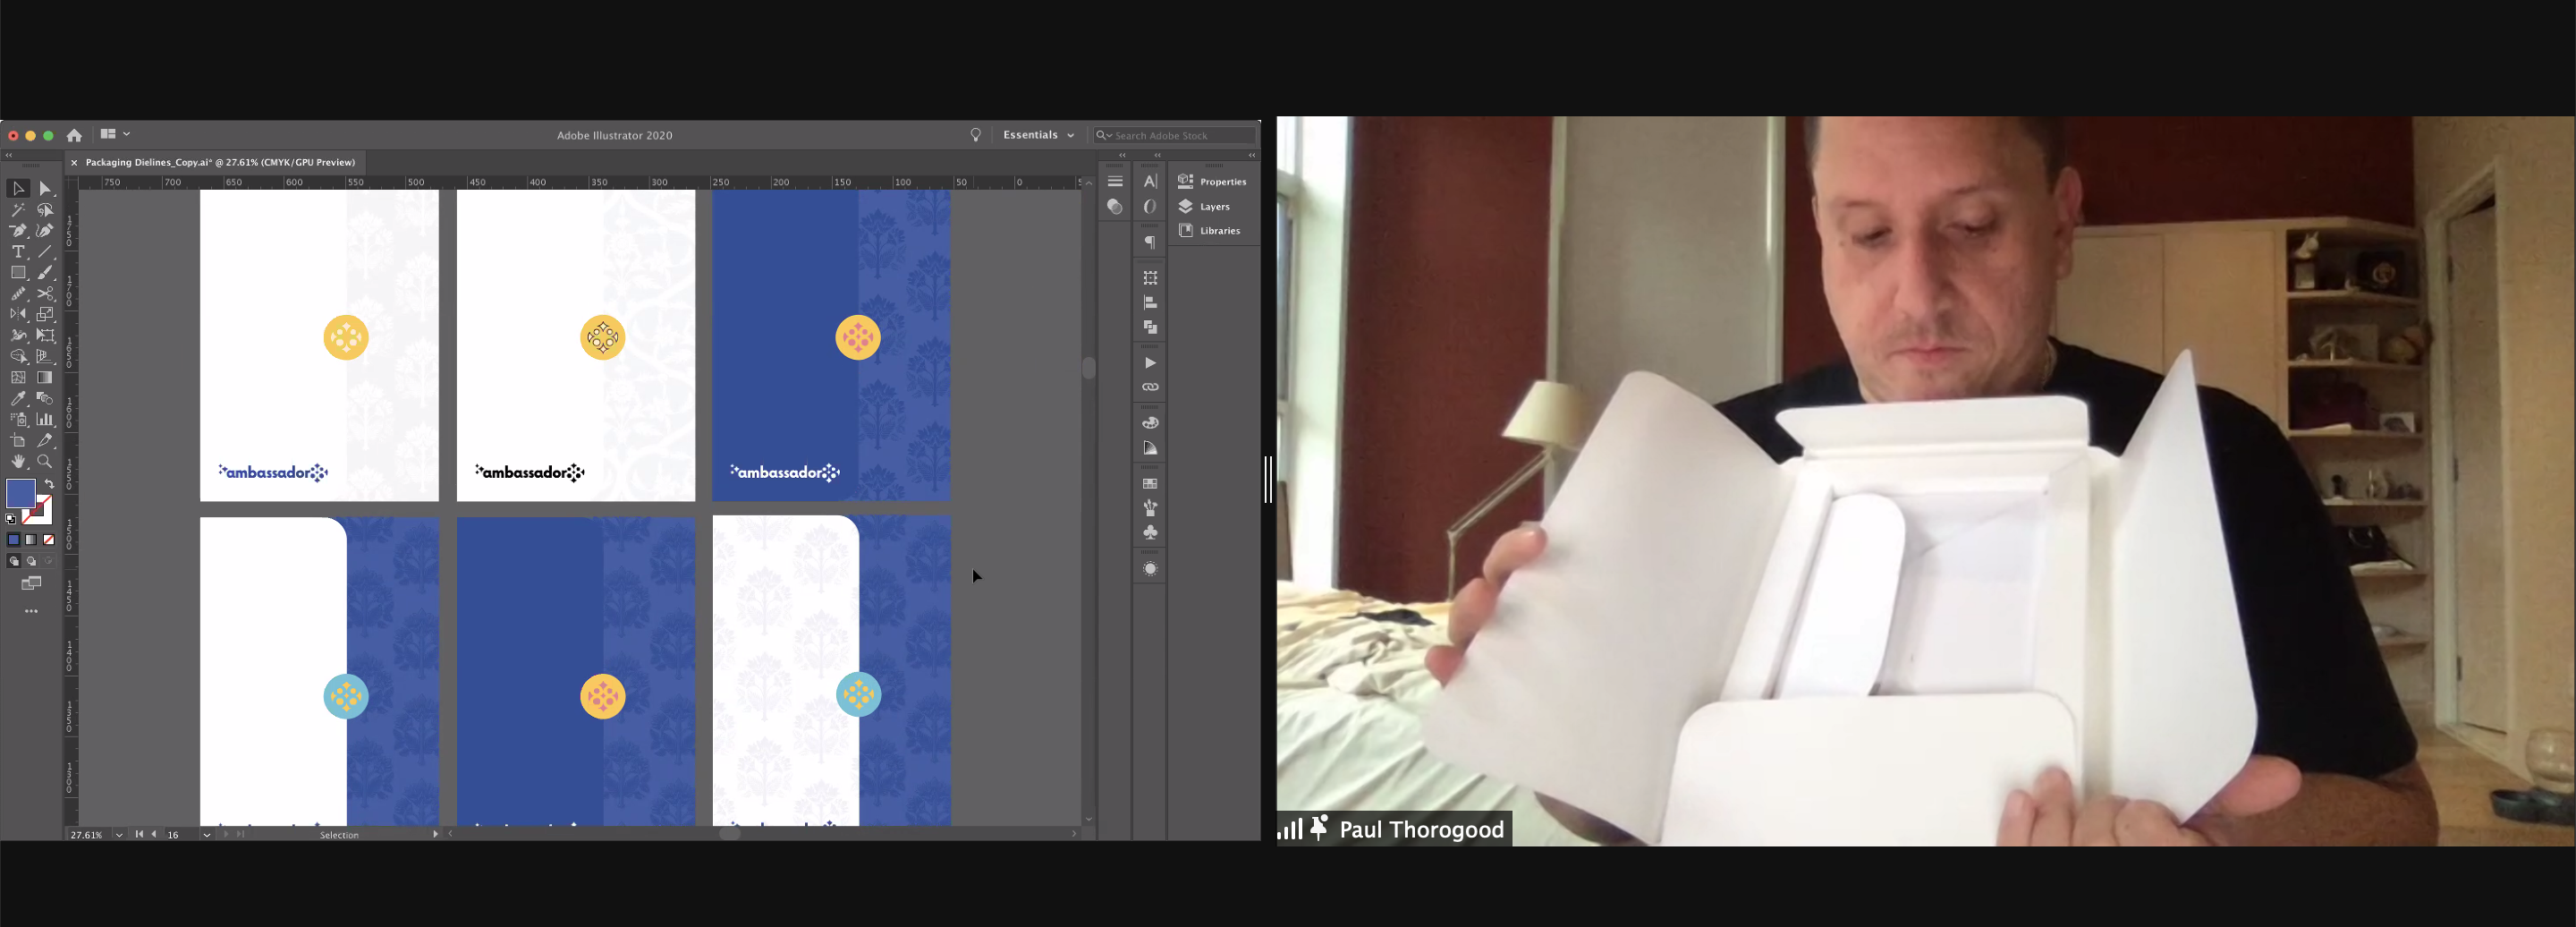Enable Draw Normal mode

[x=14, y=561]
